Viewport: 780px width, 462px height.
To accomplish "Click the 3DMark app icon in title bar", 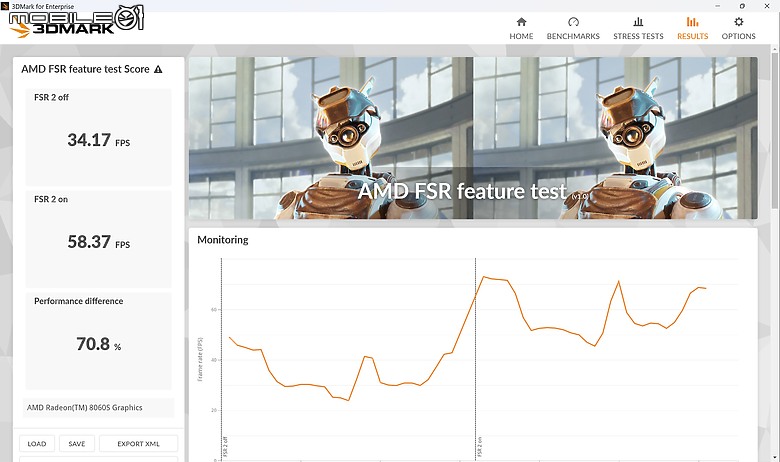I will click(x=5, y=6).
